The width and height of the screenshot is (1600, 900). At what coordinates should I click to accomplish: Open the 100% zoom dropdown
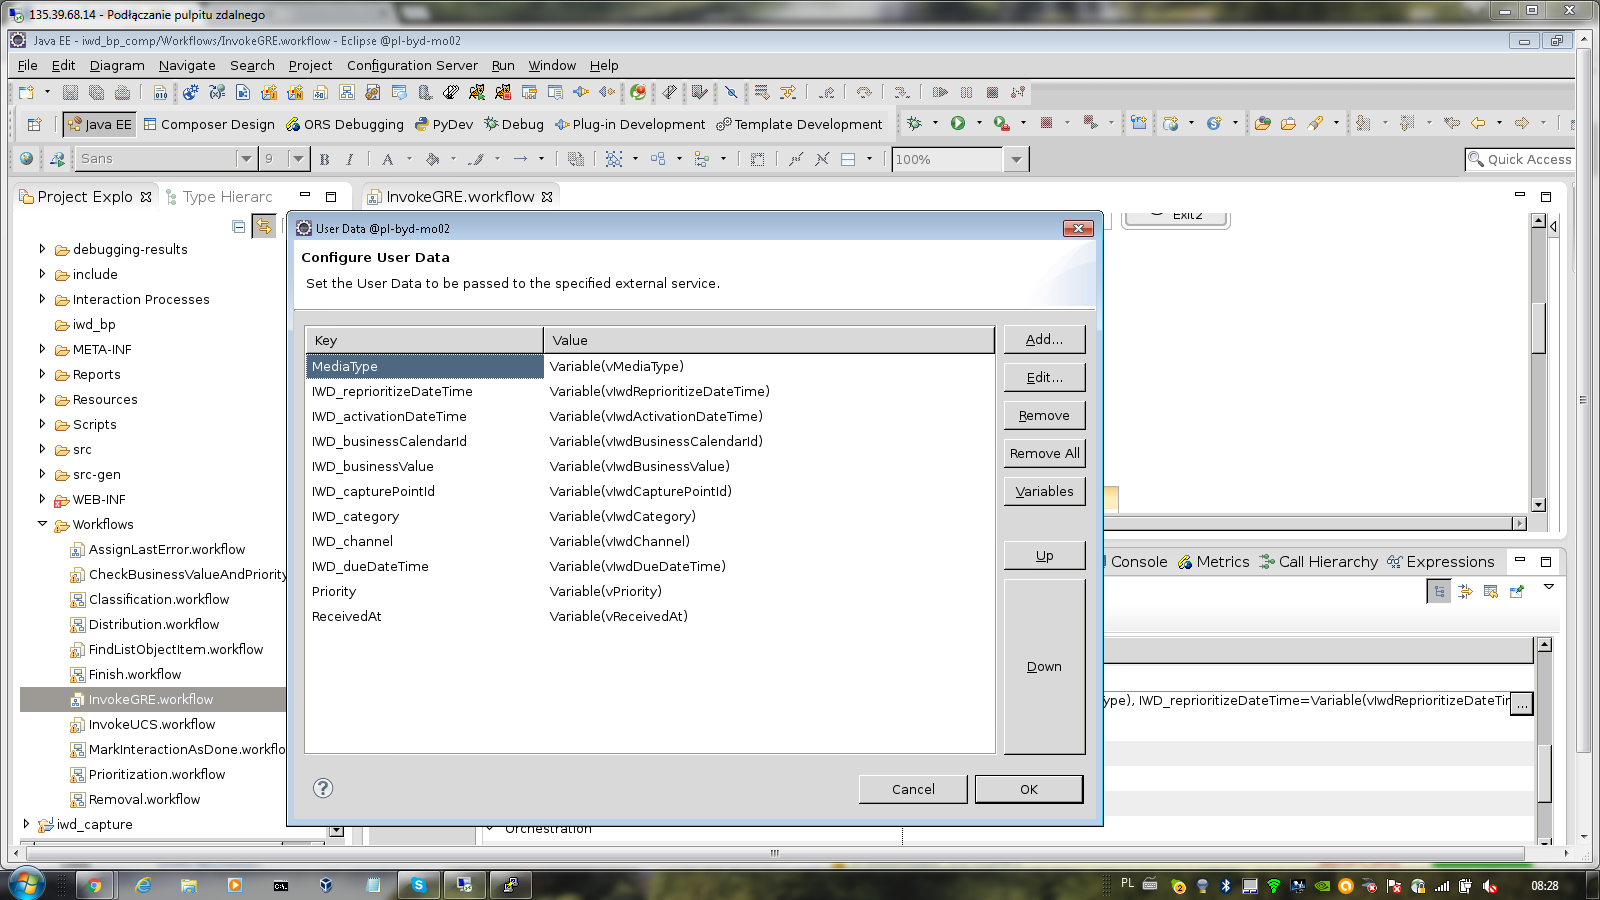(x=1016, y=159)
